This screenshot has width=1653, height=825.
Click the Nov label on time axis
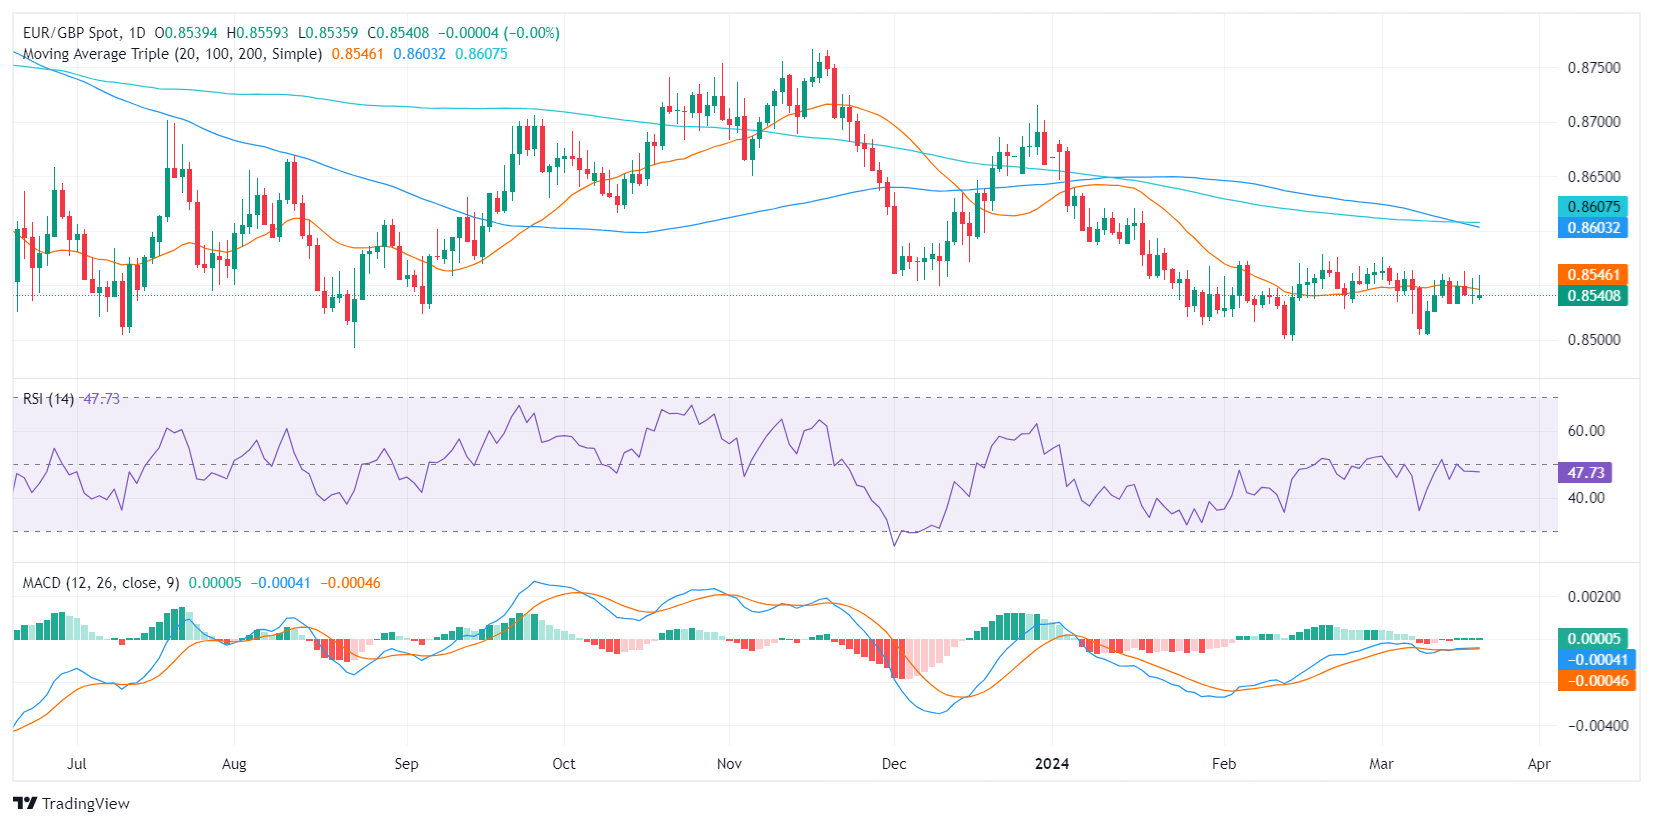[x=729, y=764]
